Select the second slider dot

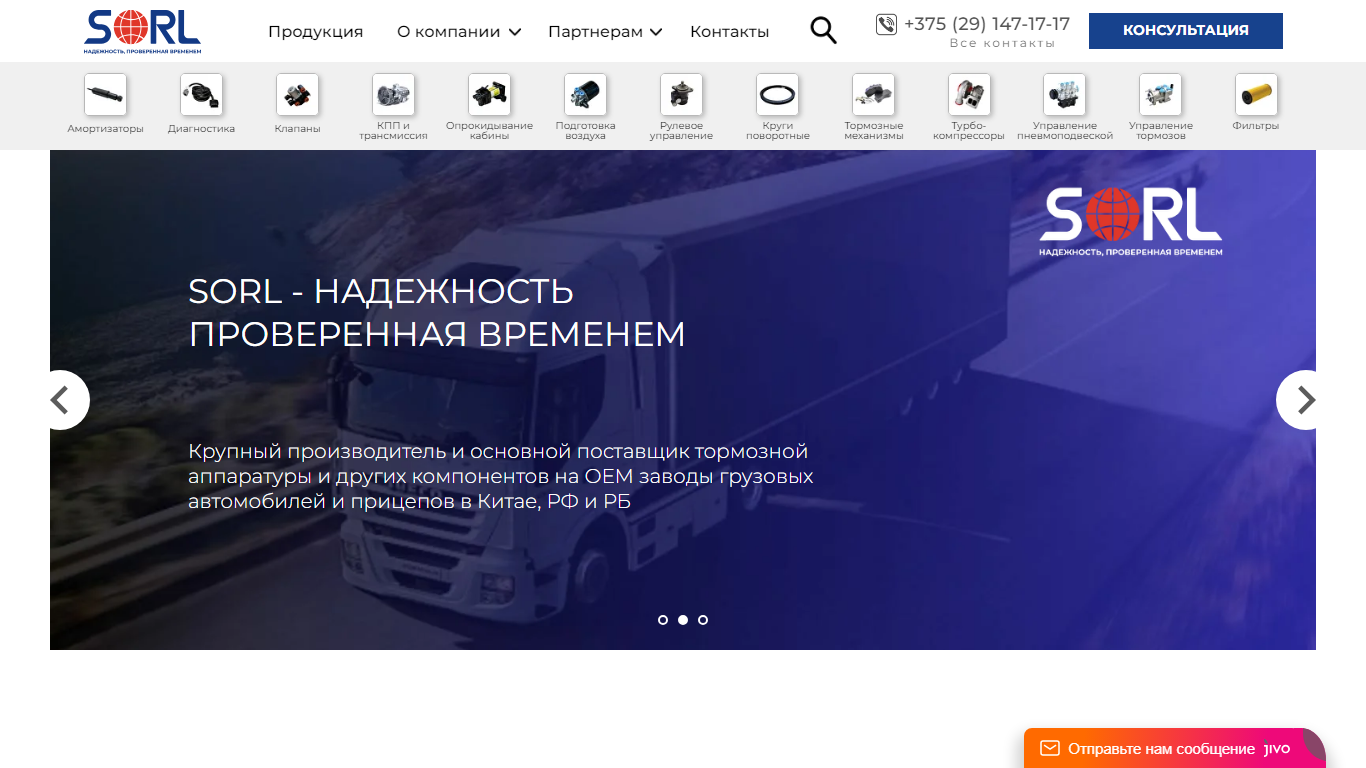pos(683,620)
